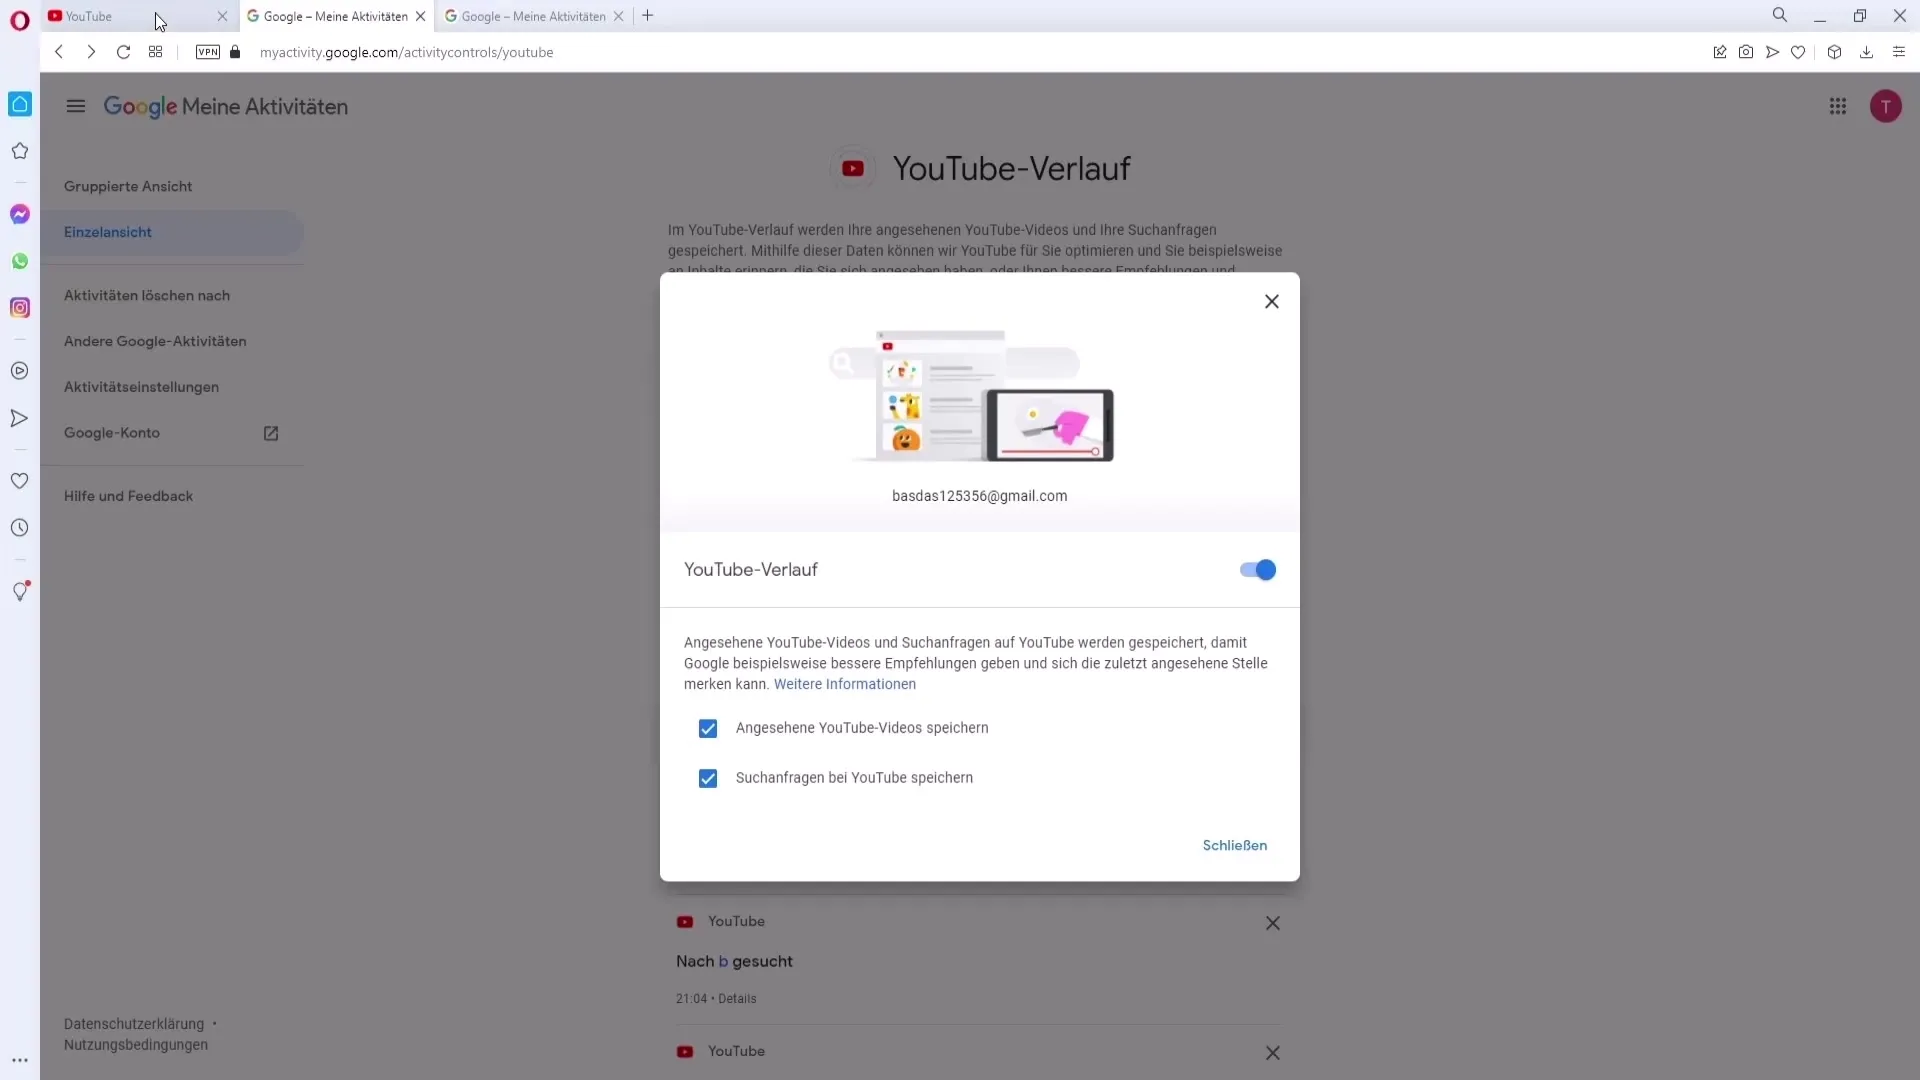Disable Angesehene YouTube-Videos speichern checkbox
The image size is (1920, 1080).
(708, 728)
